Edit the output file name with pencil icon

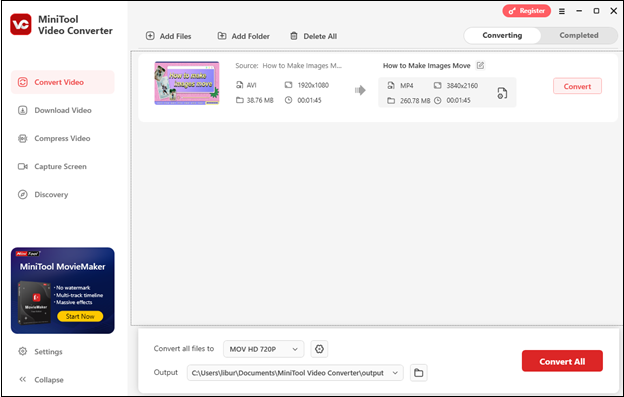[480, 65]
